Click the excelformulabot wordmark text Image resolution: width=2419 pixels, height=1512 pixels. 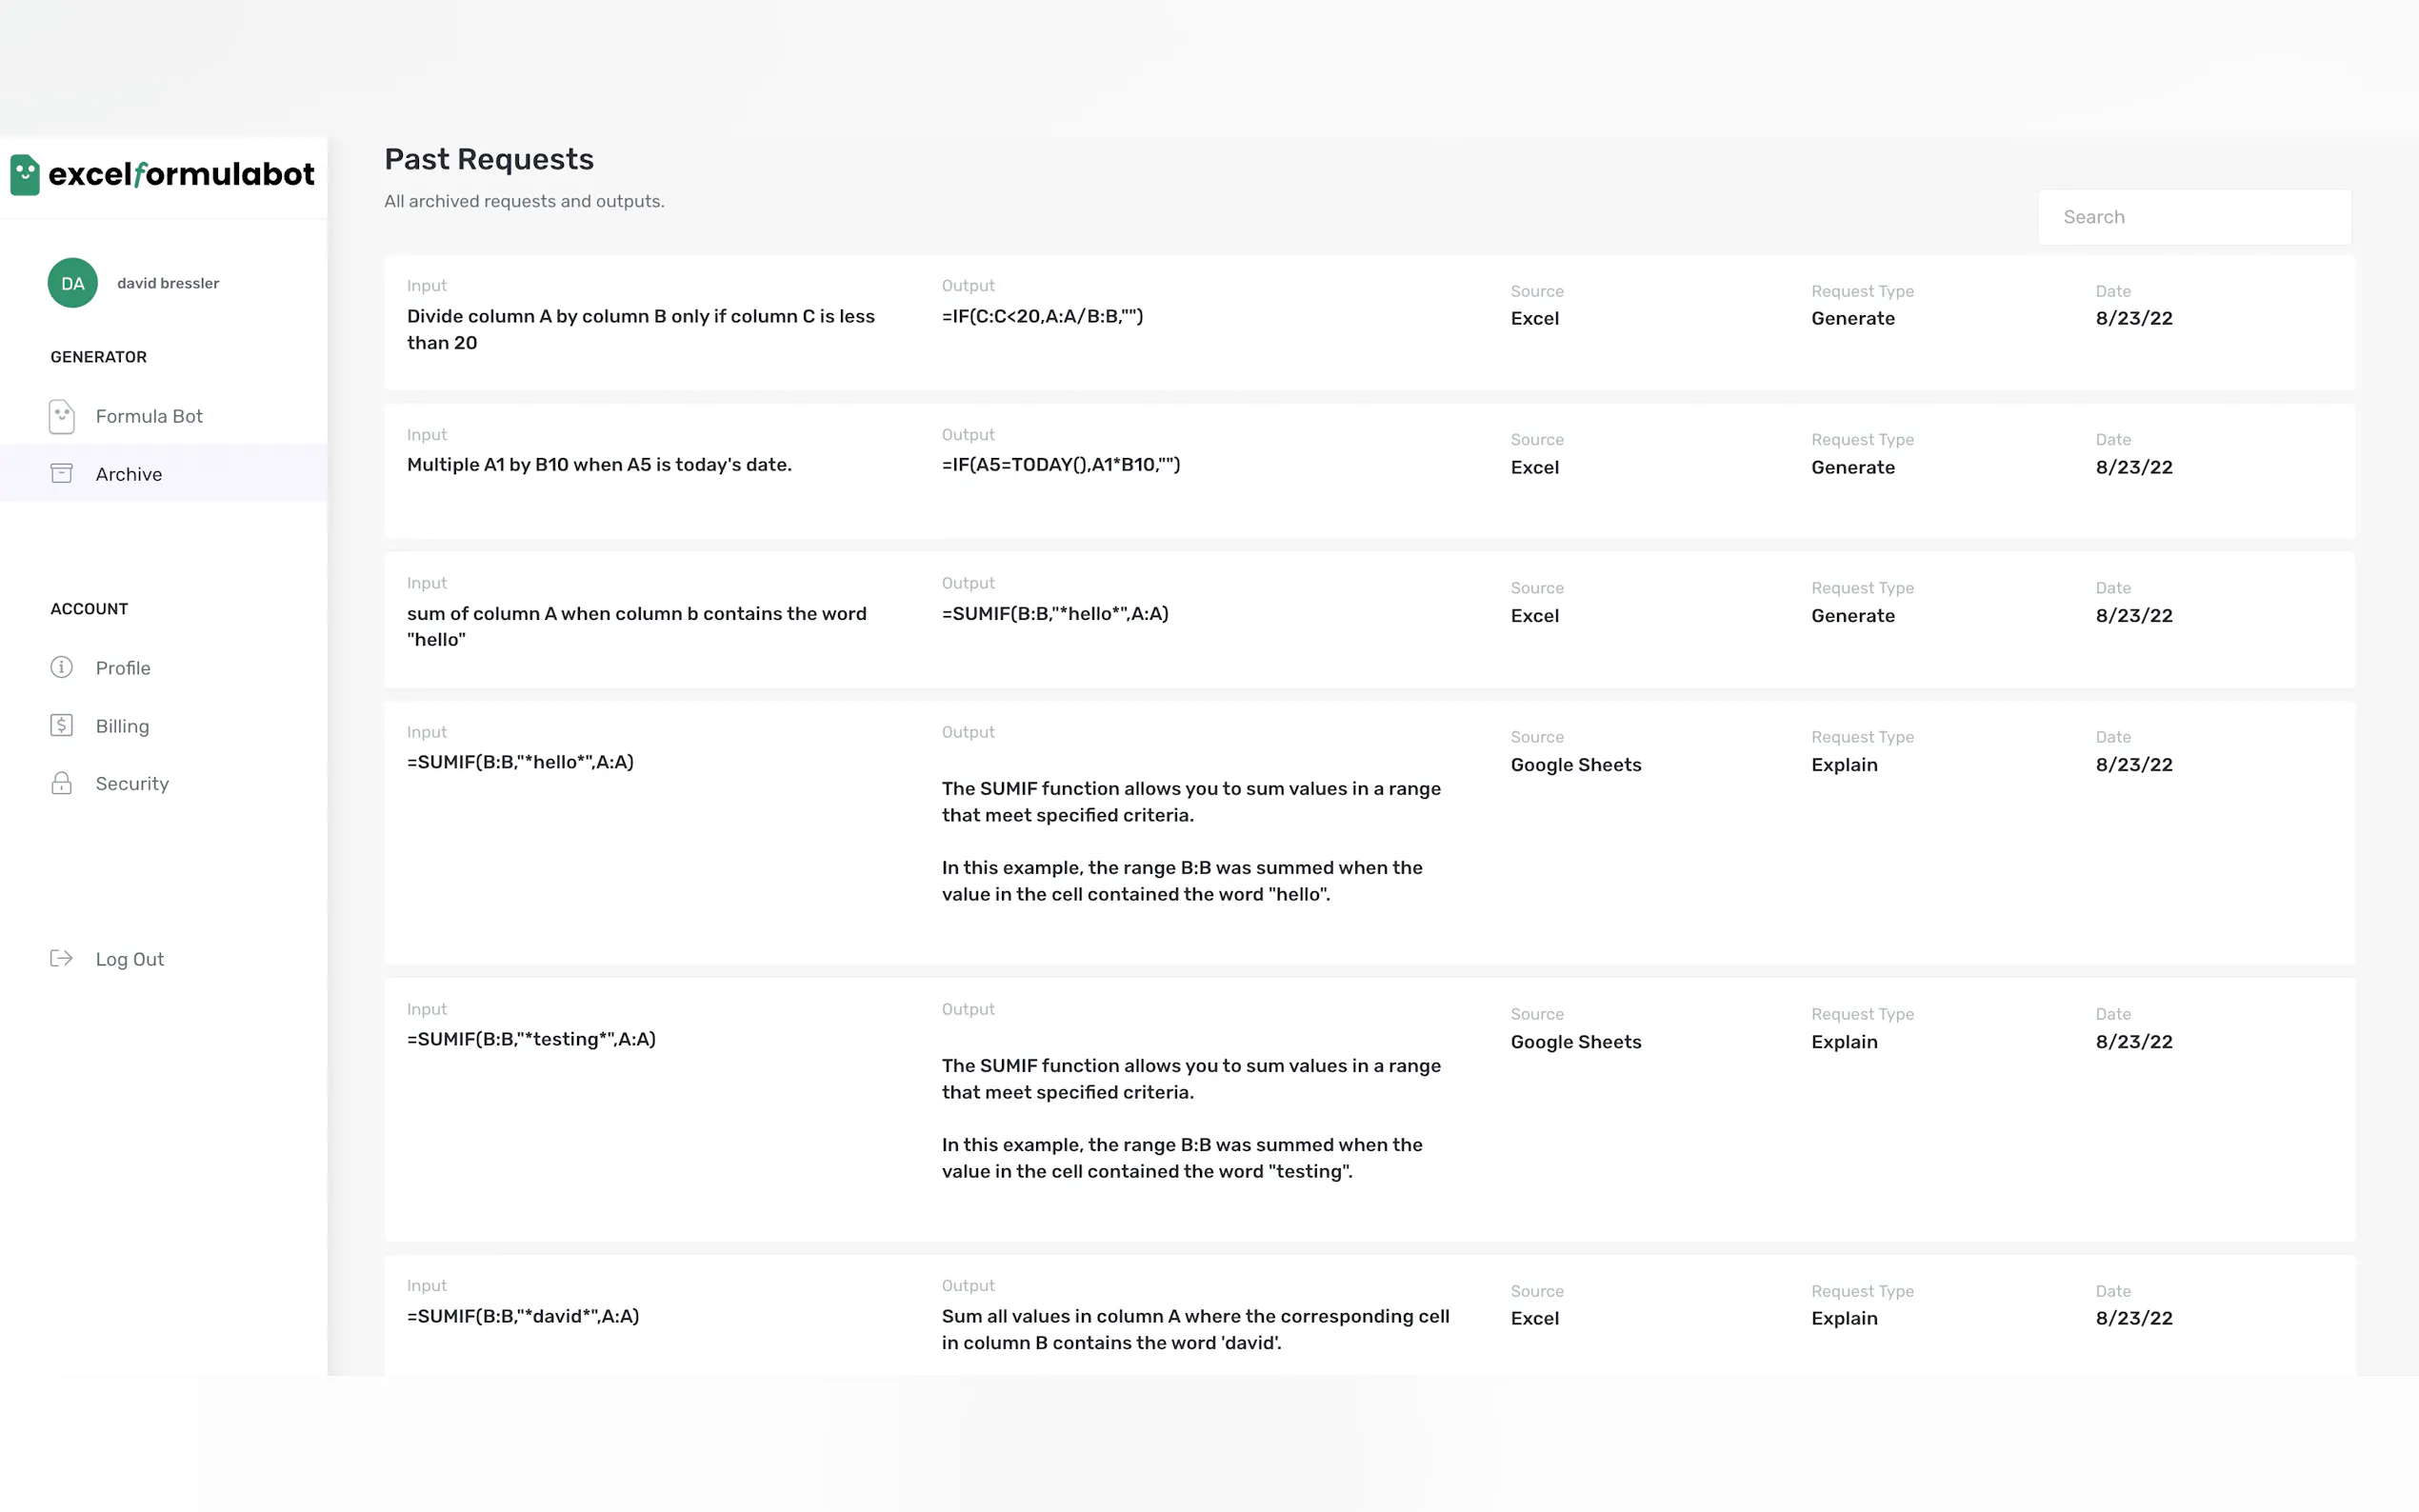(x=182, y=174)
